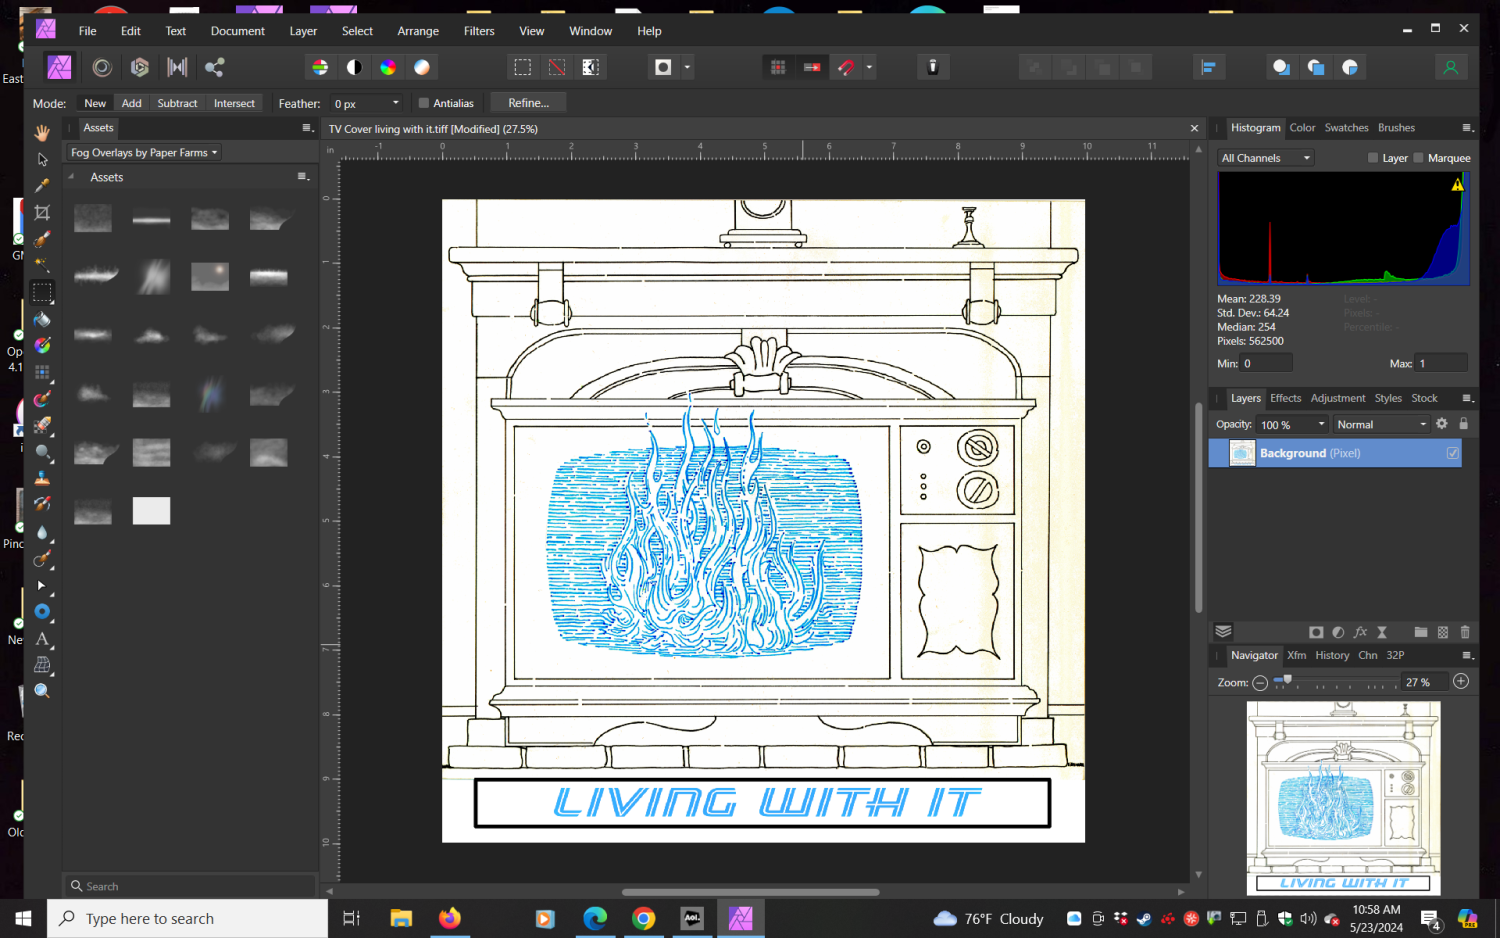Select the Mesh Warp tool

(x=42, y=665)
